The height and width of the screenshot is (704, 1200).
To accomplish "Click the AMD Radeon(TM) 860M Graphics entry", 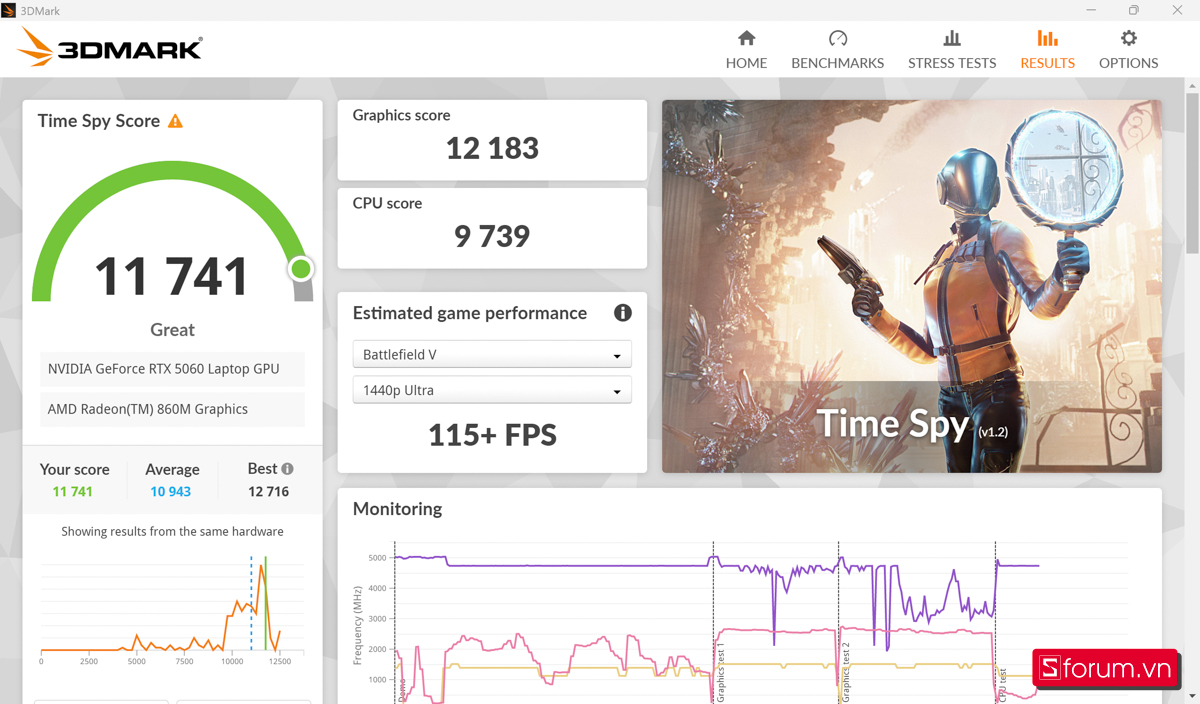I will tap(172, 409).
